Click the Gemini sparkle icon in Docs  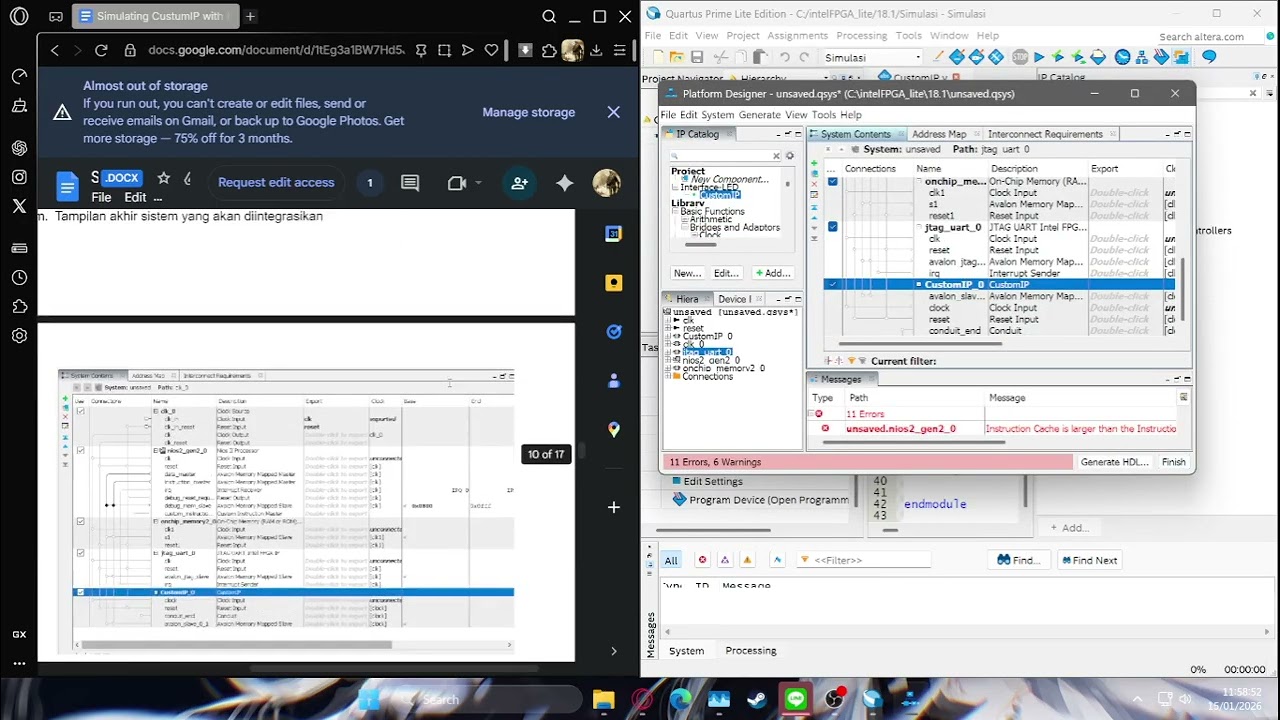point(565,183)
